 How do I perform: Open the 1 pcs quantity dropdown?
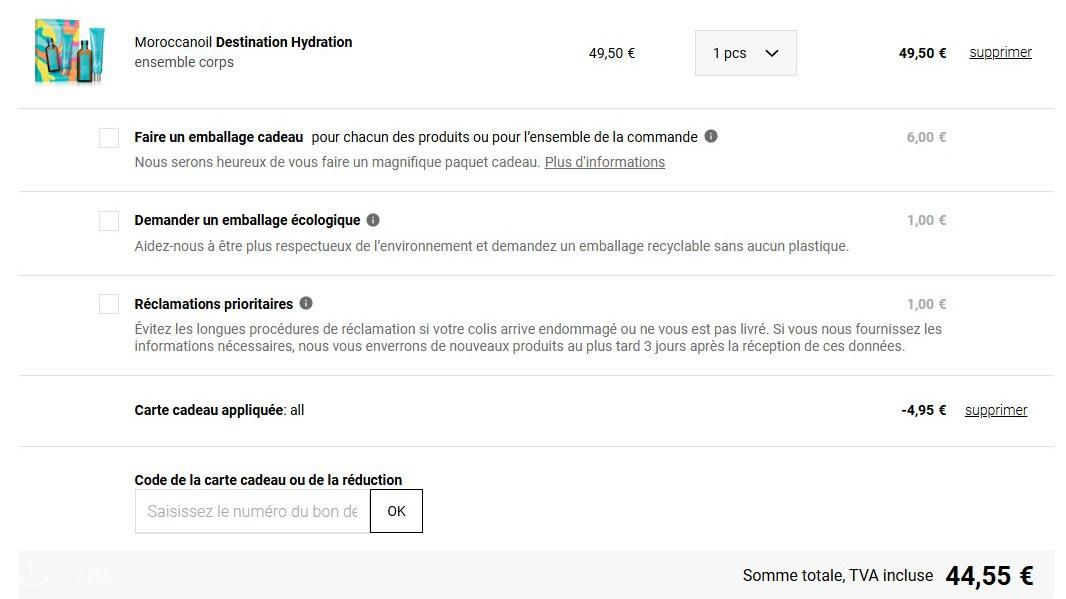pyautogui.click(x=745, y=53)
